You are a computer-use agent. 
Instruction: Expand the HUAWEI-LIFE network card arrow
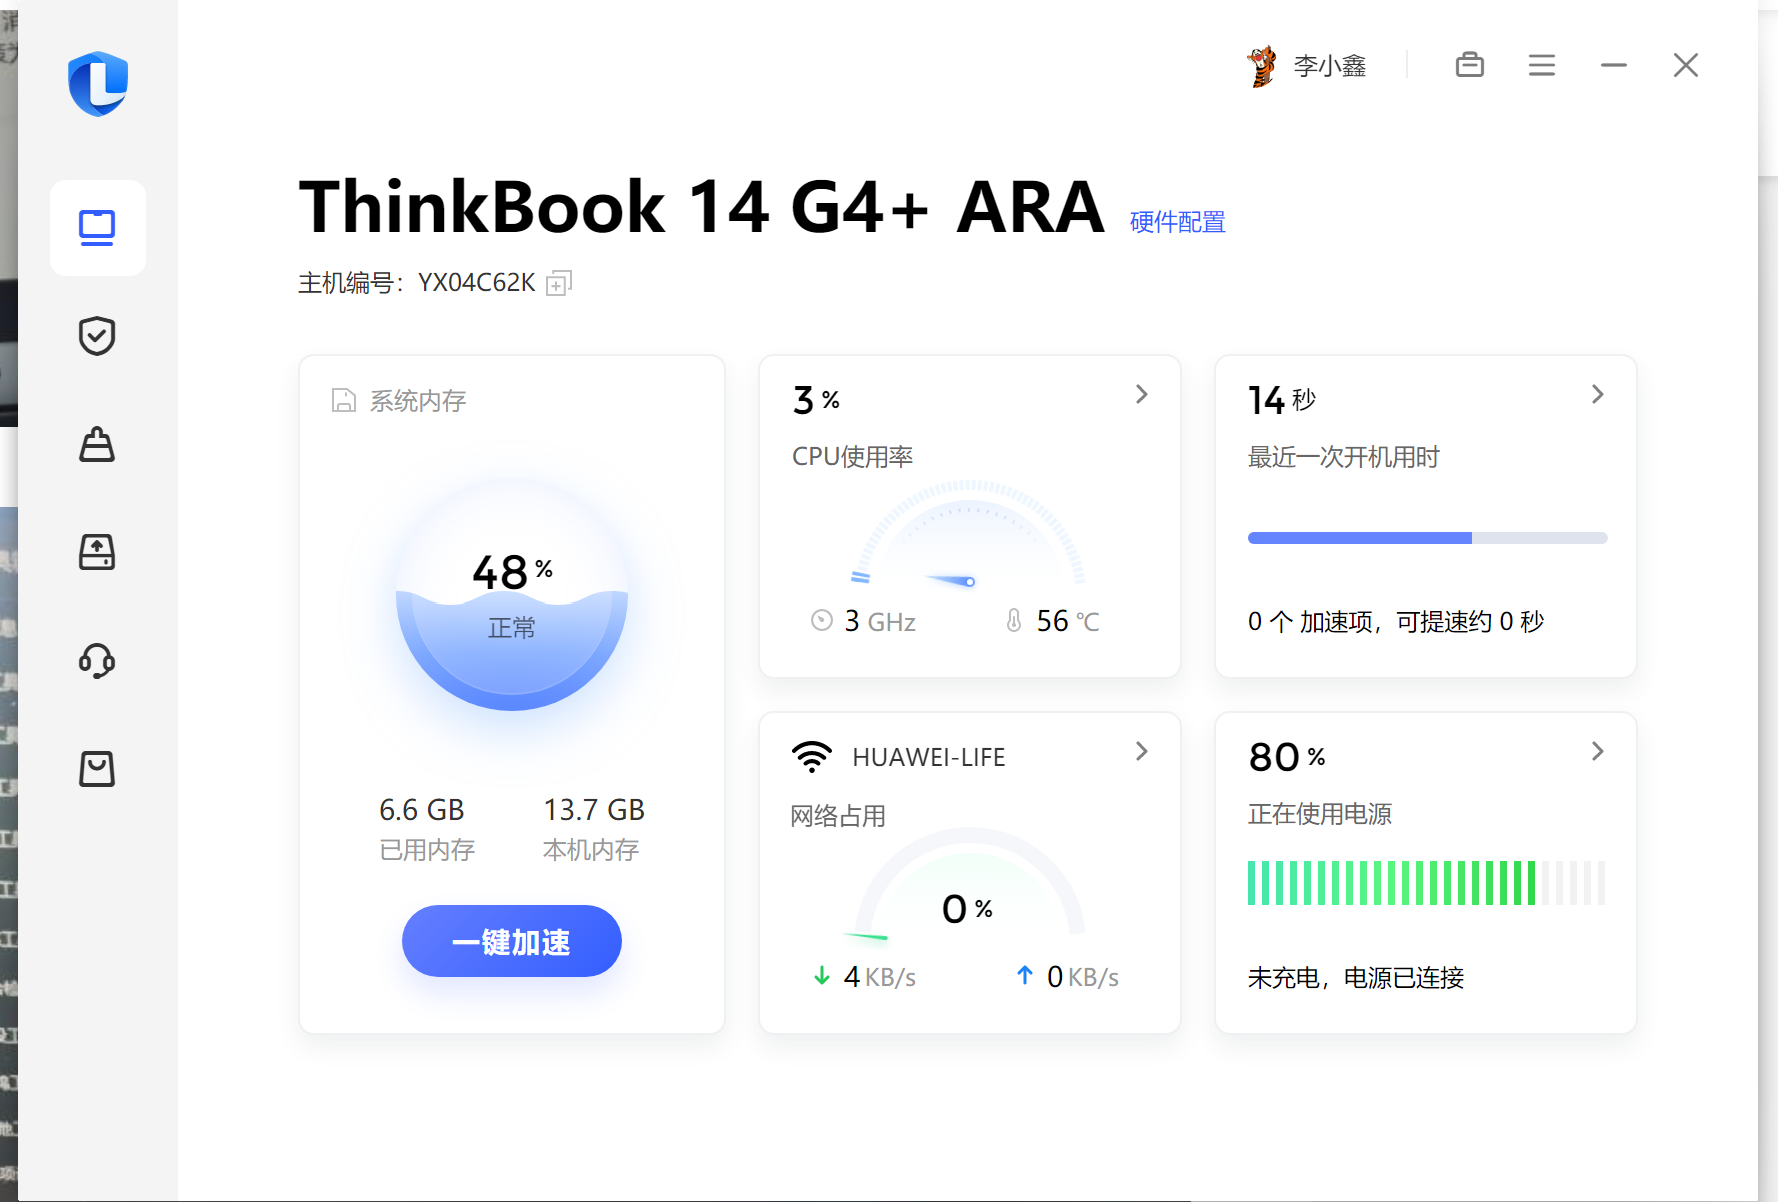coord(1141,751)
